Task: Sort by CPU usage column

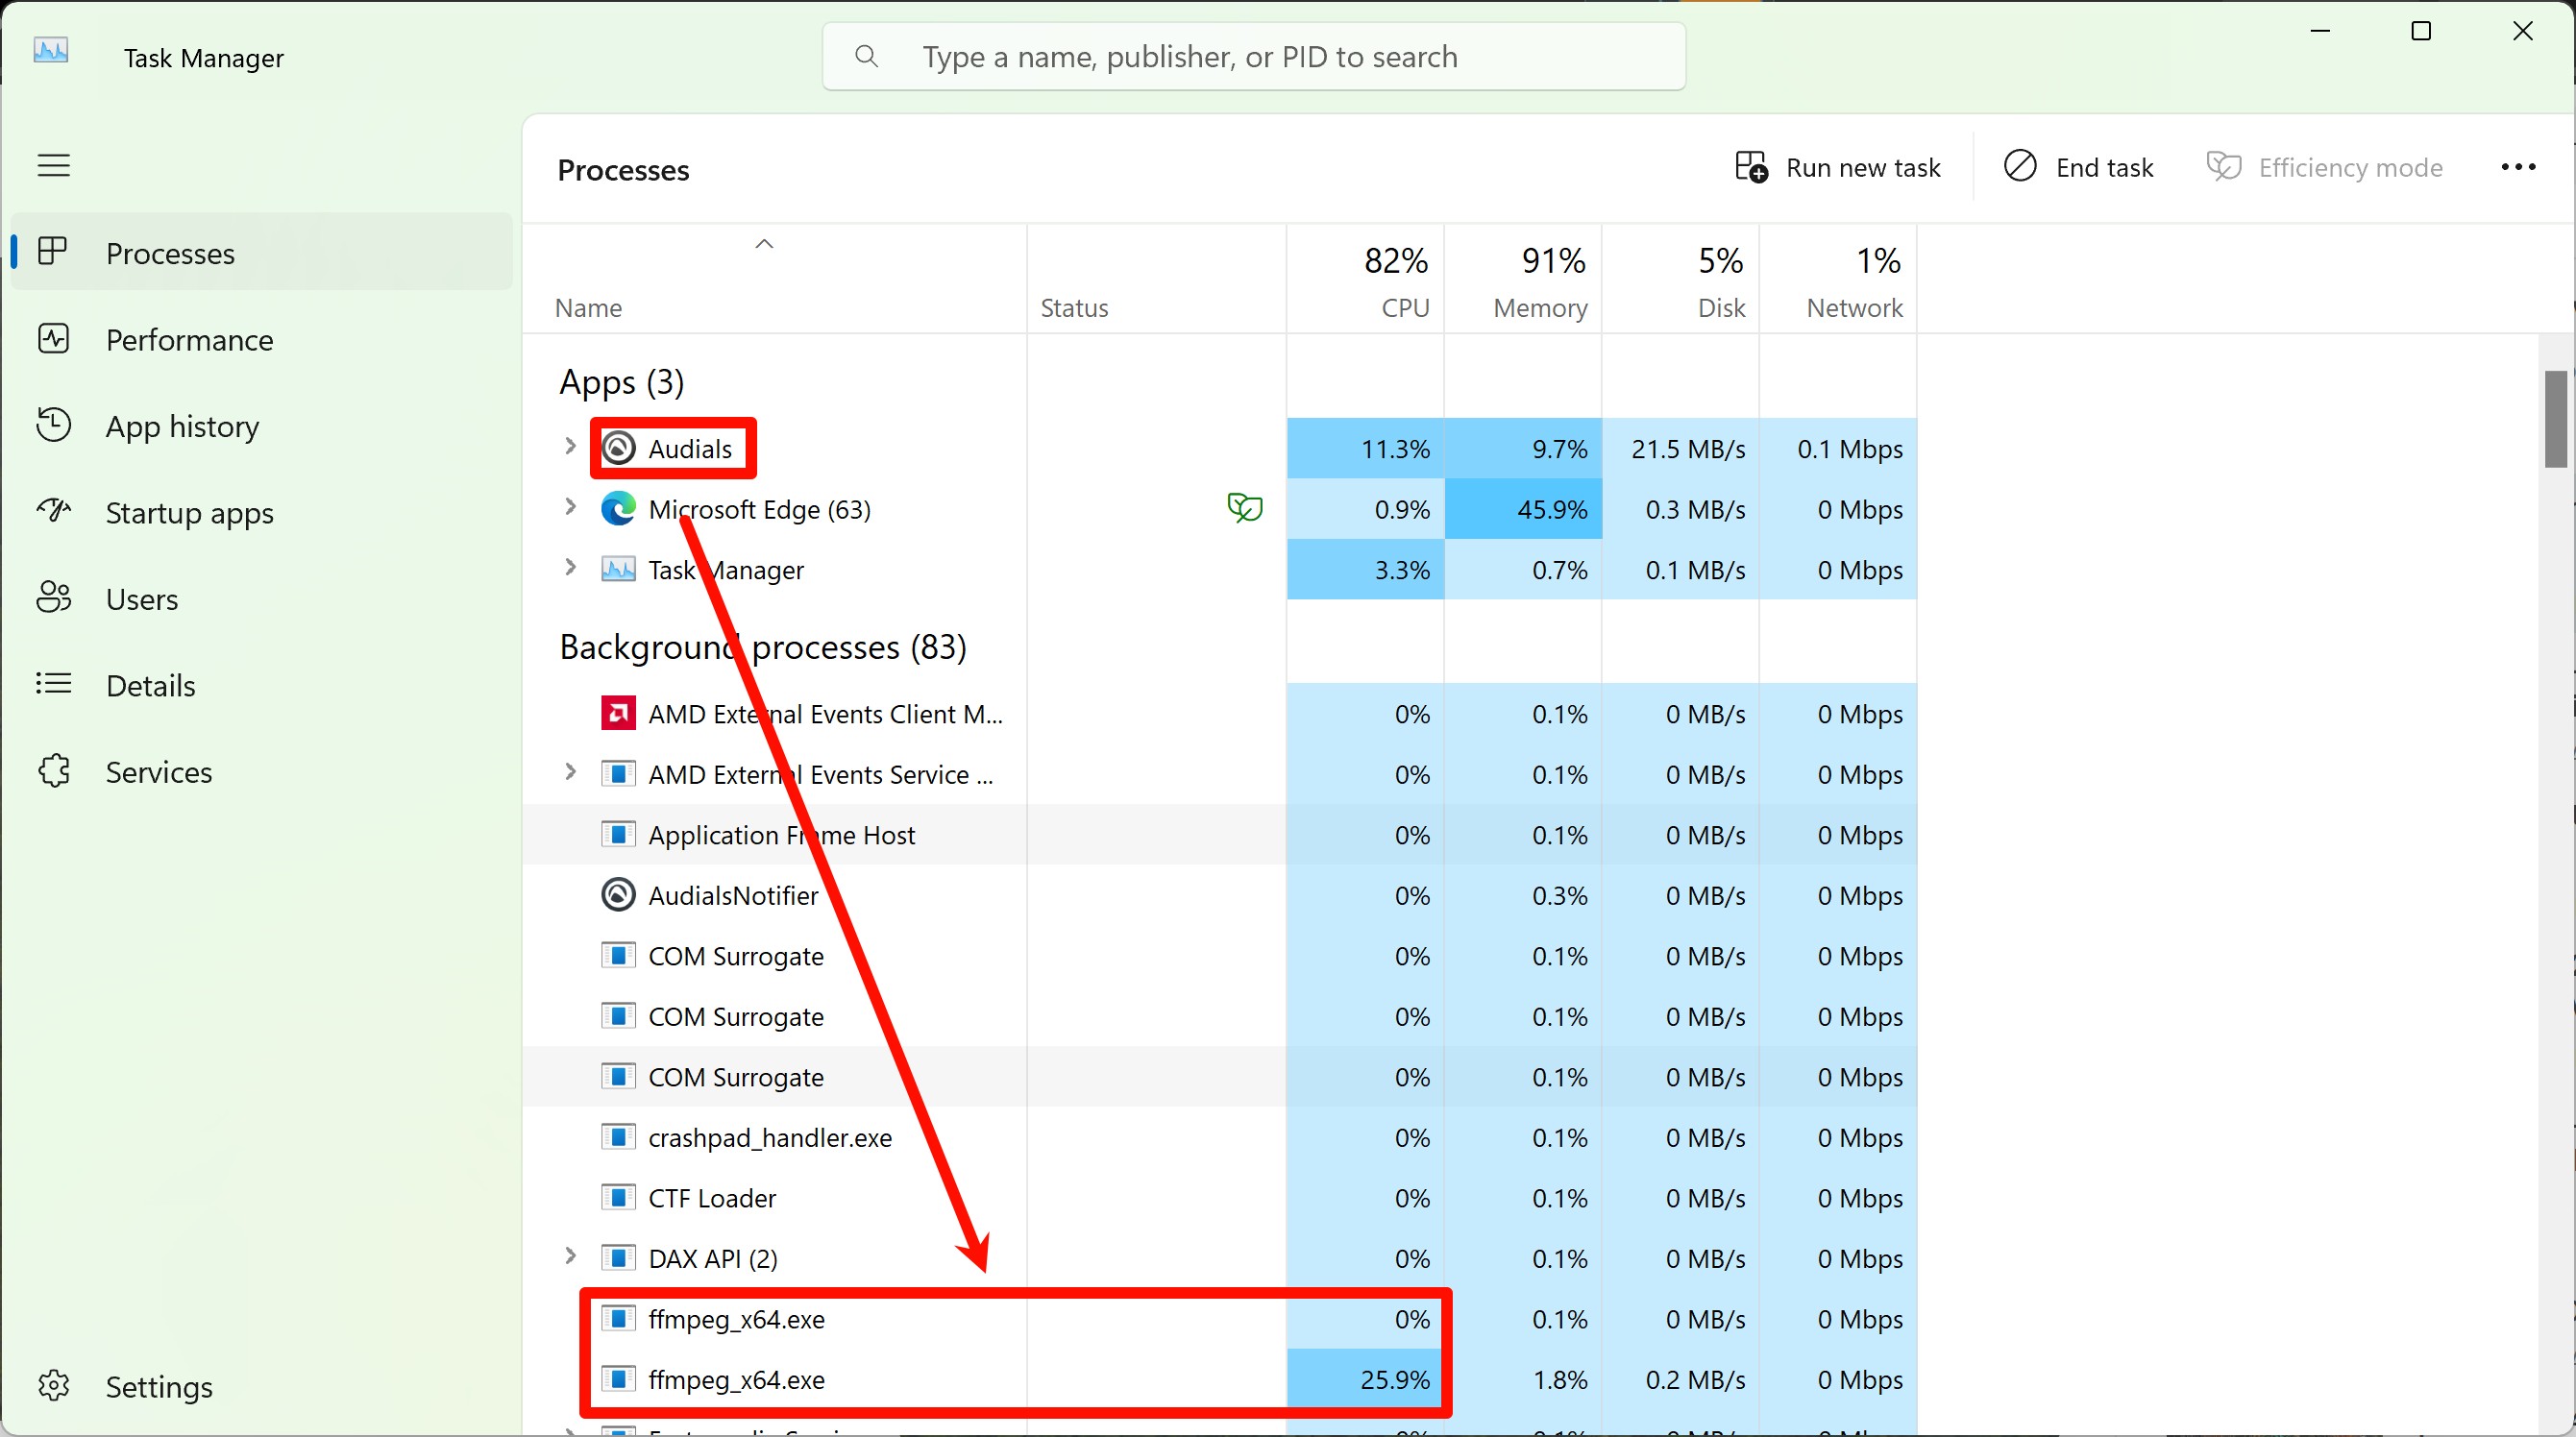Action: (1365, 280)
